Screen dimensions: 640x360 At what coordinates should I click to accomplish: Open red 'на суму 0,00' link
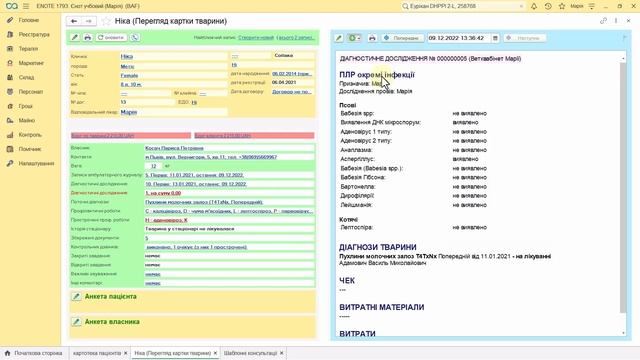[163, 193]
